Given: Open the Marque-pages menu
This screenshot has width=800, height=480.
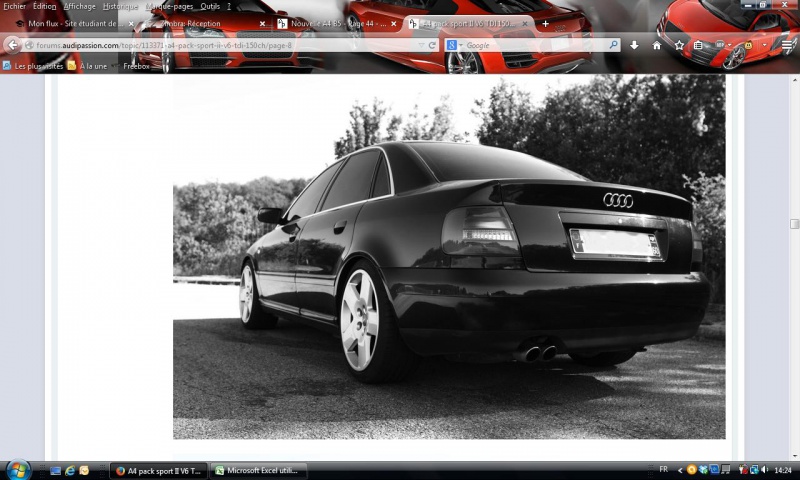Looking at the screenshot, I should coord(169,6).
